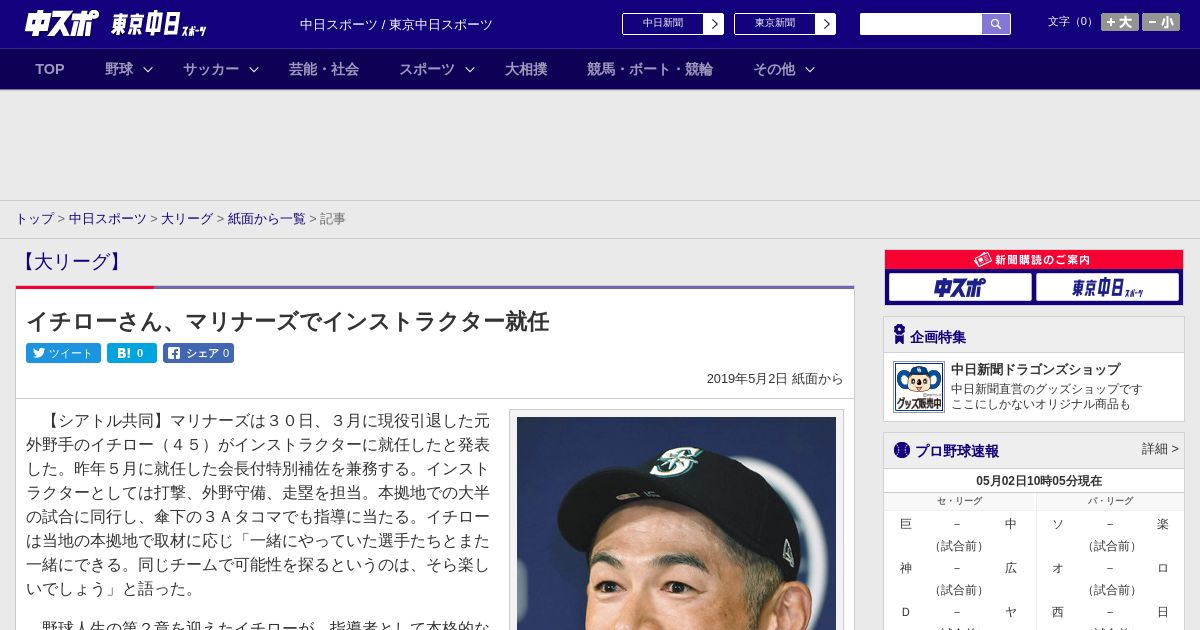Expand the サッカー dropdown chevron

click(254, 69)
